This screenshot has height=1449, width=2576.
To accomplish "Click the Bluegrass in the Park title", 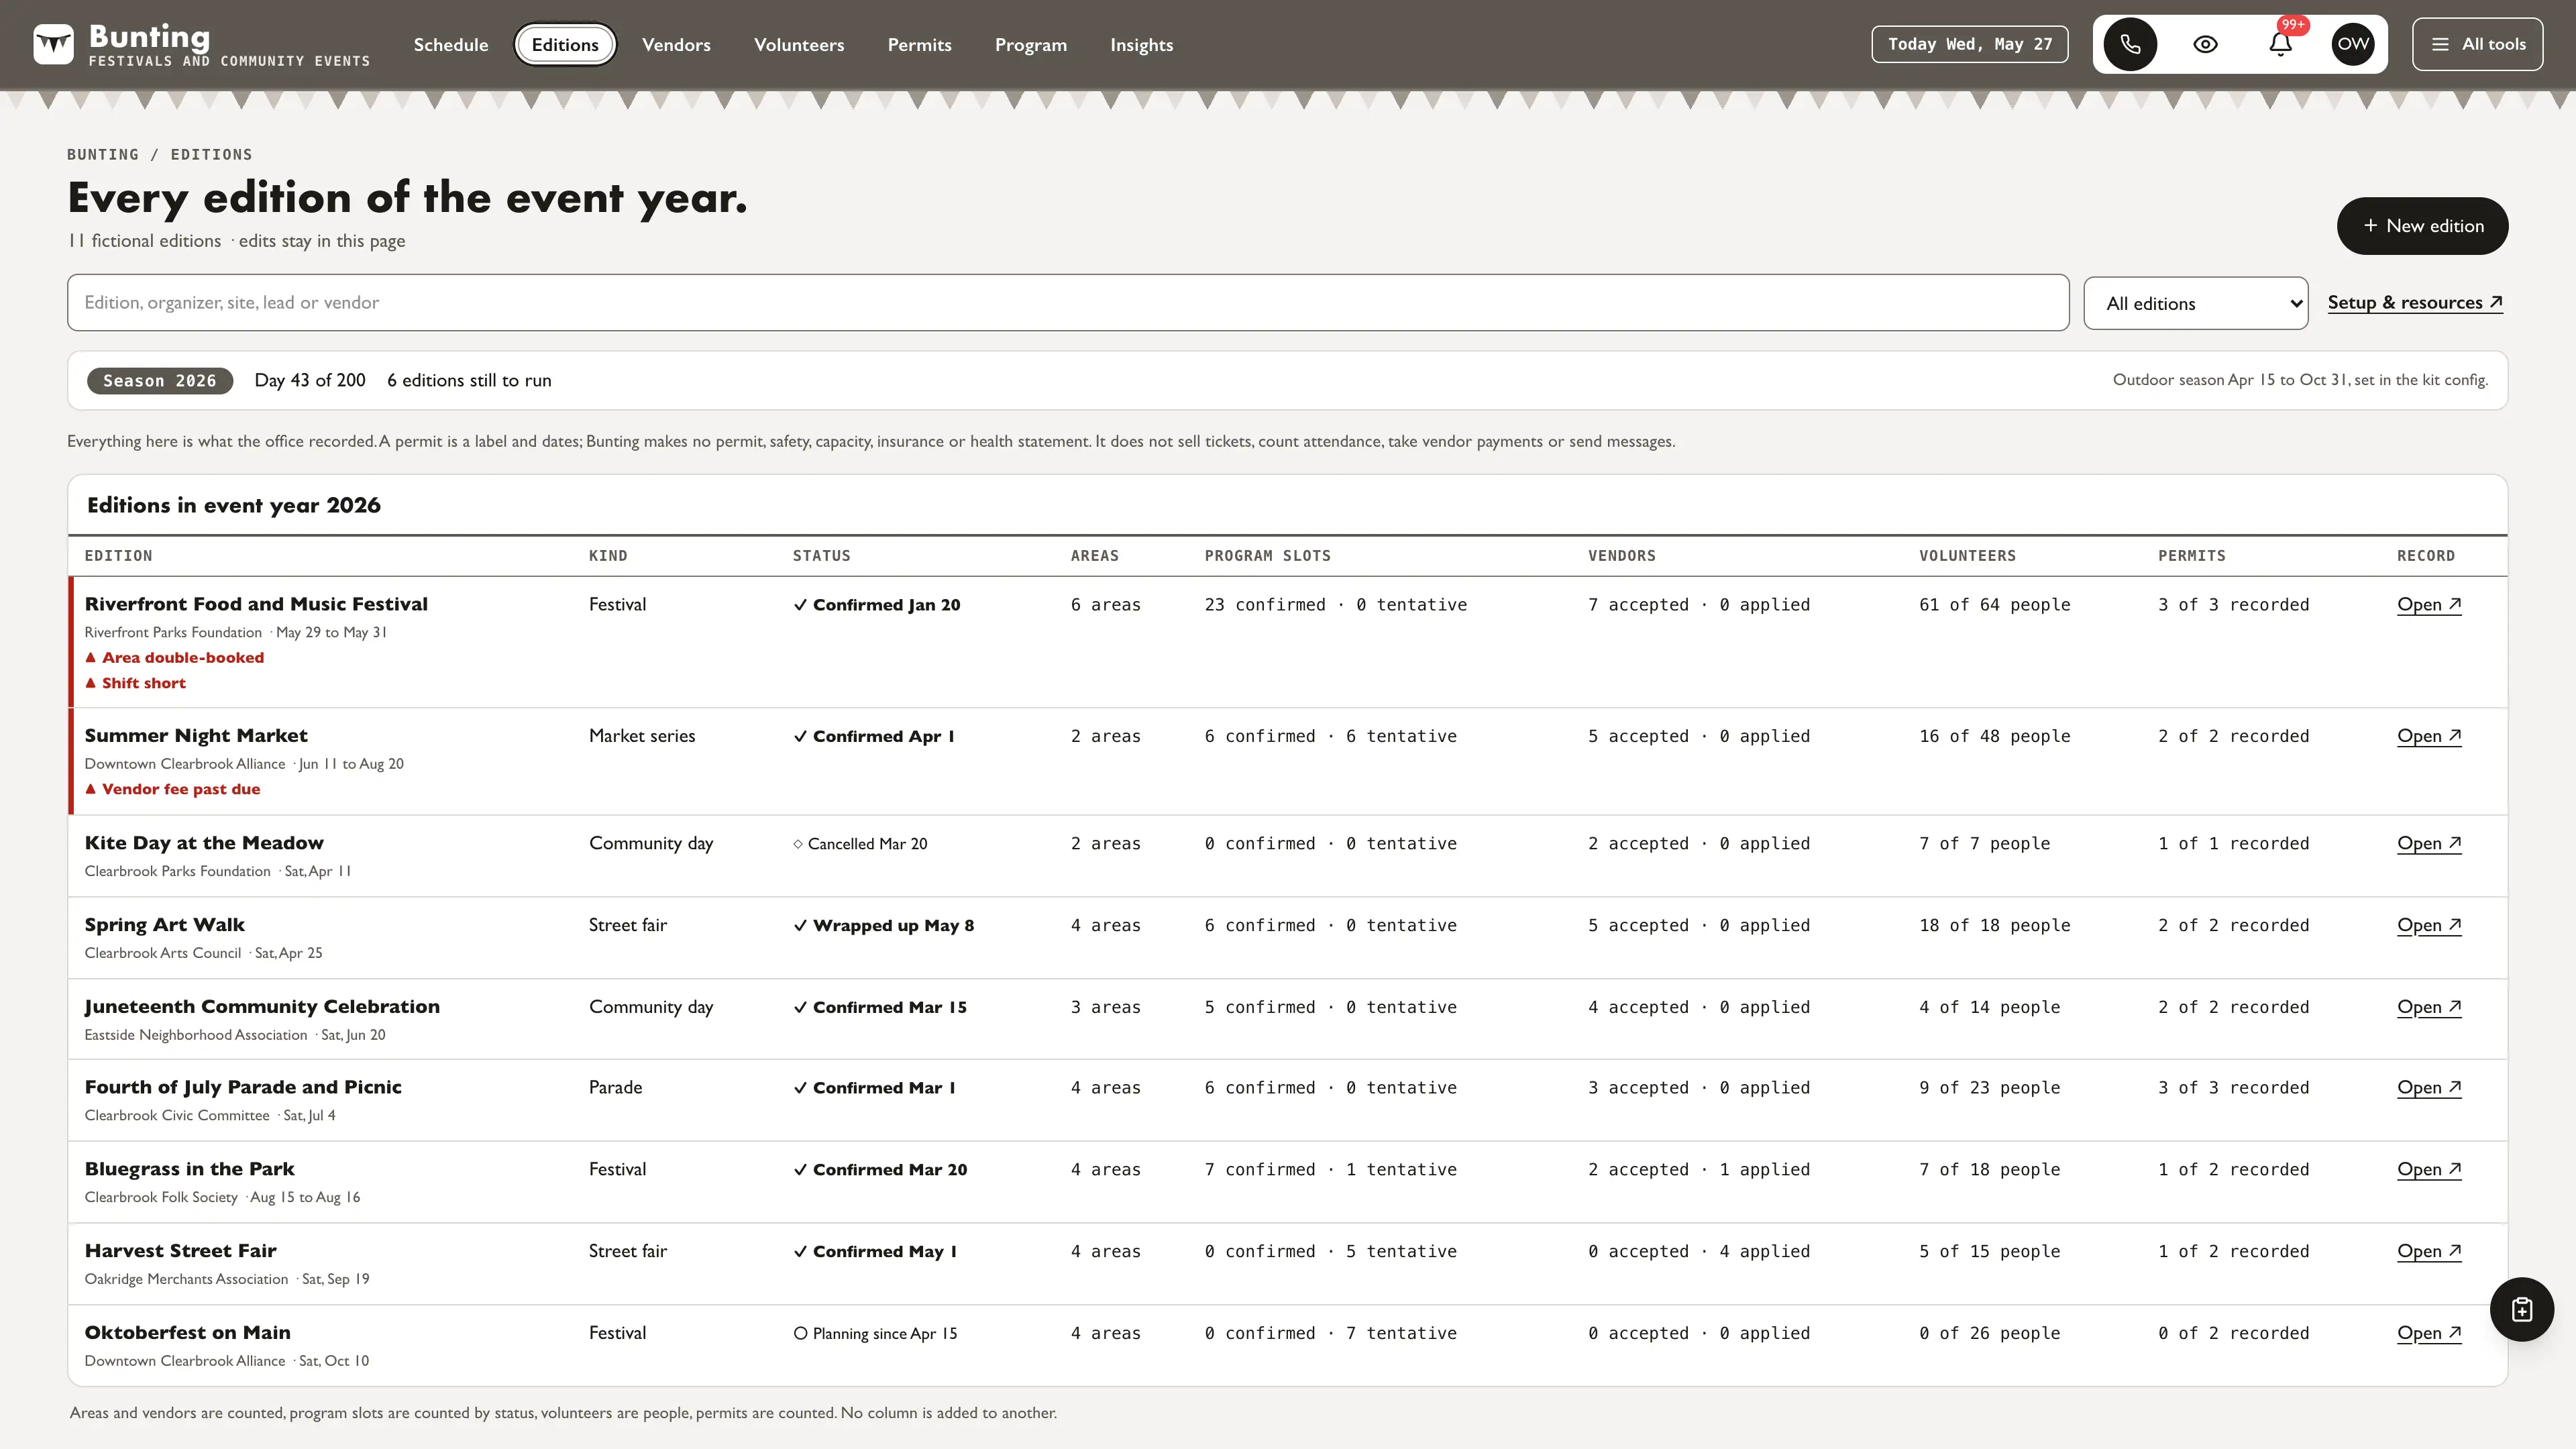I will coord(190,1169).
